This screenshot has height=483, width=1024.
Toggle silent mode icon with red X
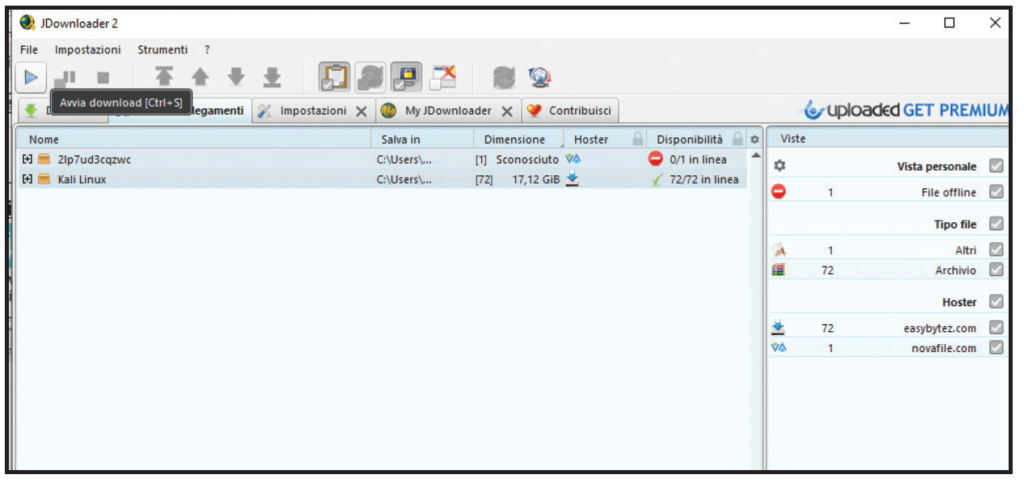[x=443, y=78]
